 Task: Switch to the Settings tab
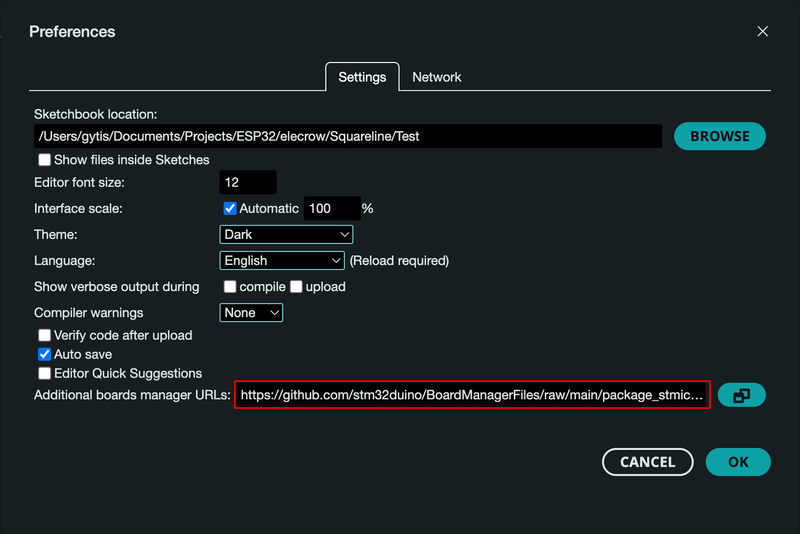tap(362, 77)
